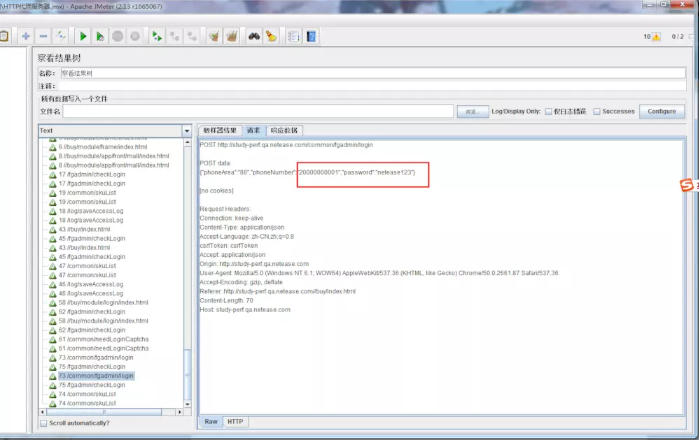This screenshot has height=442, width=699.
Task: Click the phoneArea JSON post data line
Action: click(307, 173)
